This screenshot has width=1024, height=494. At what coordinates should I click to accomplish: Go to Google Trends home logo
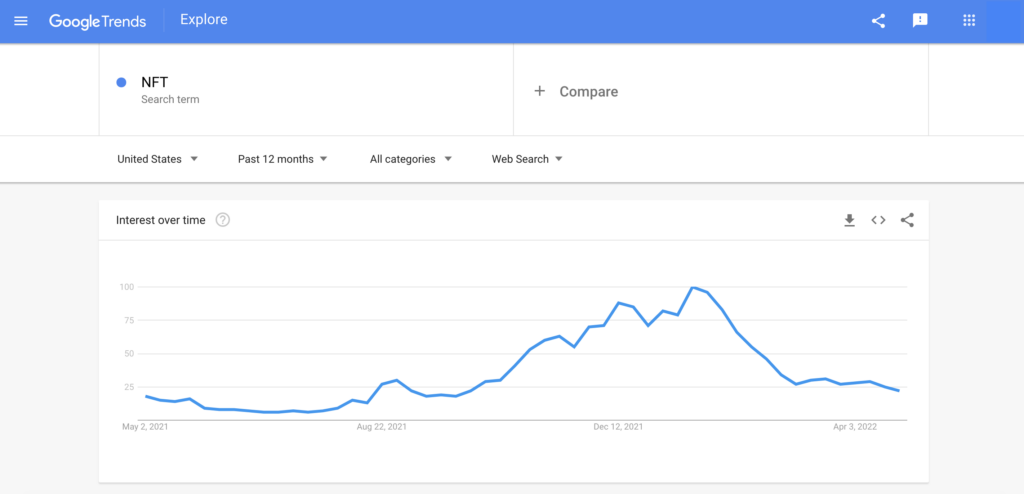point(98,21)
